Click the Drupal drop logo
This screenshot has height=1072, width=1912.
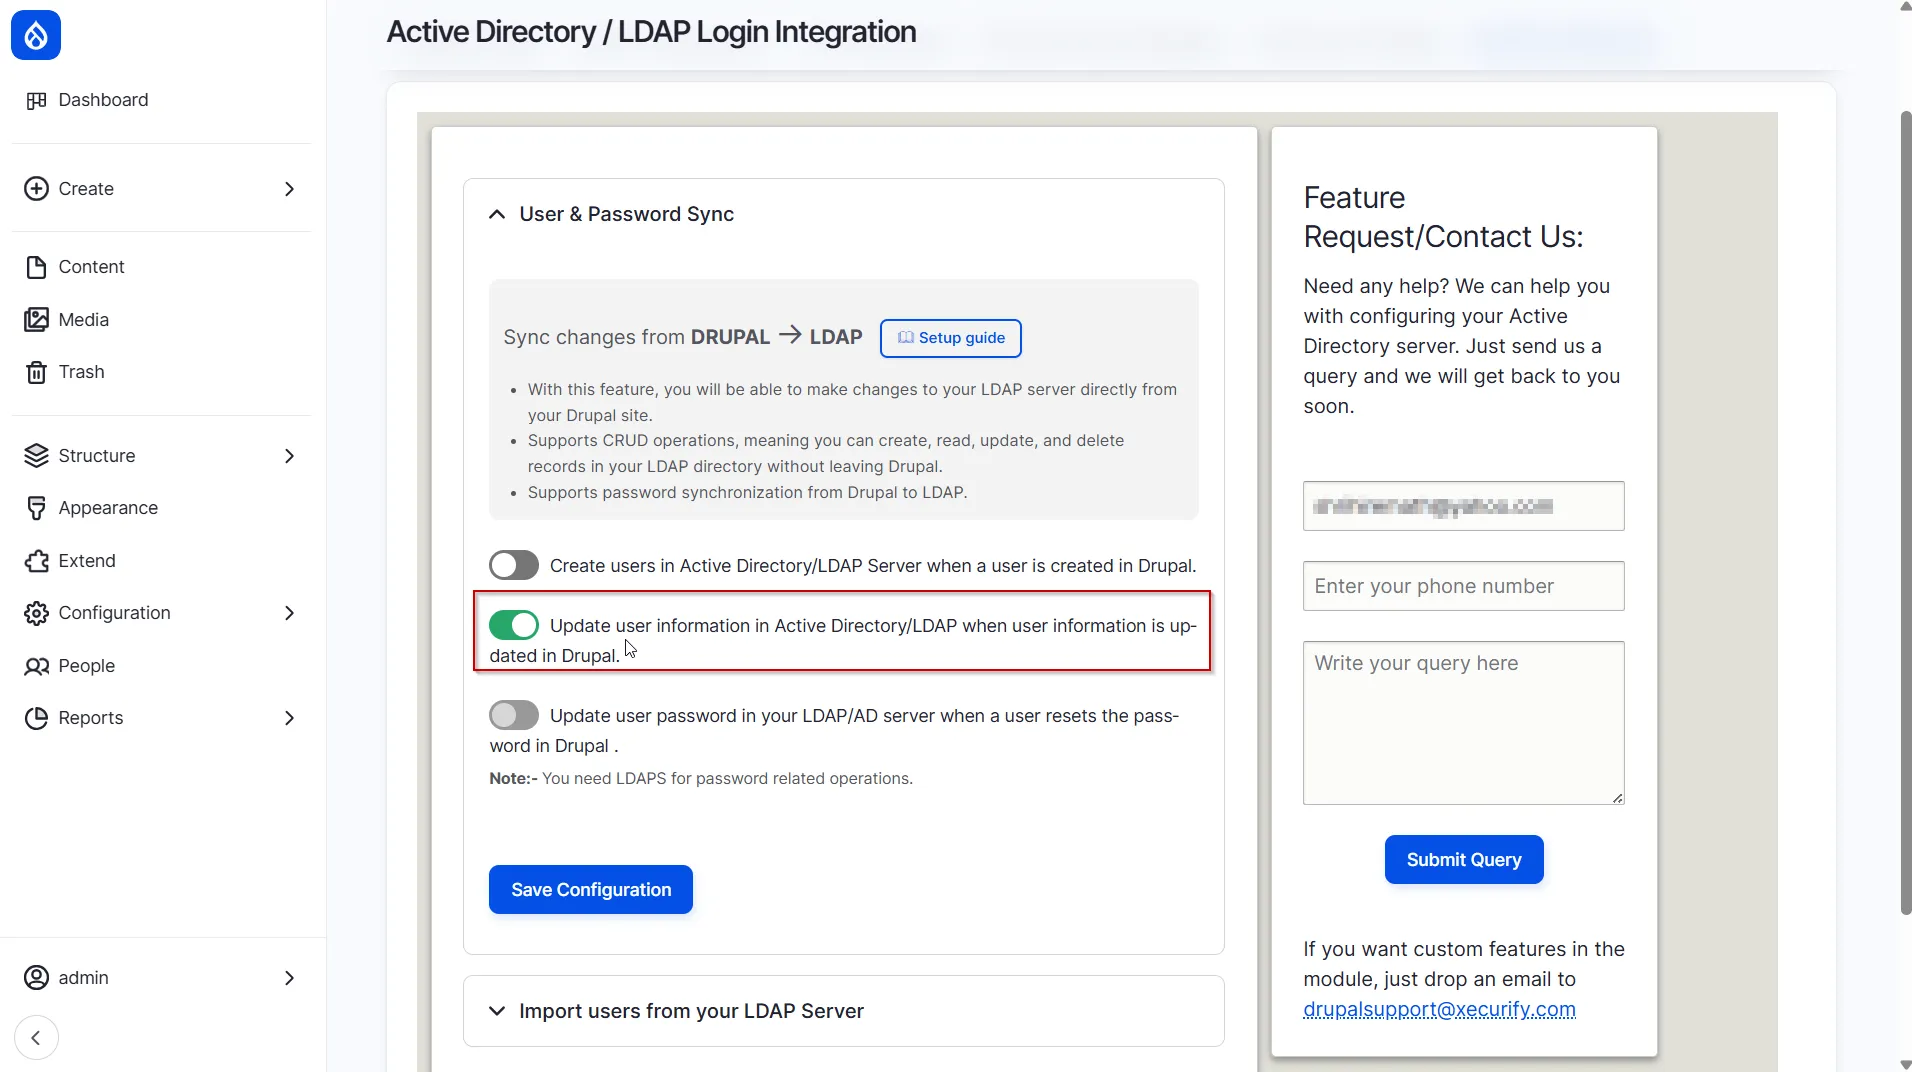(36, 35)
